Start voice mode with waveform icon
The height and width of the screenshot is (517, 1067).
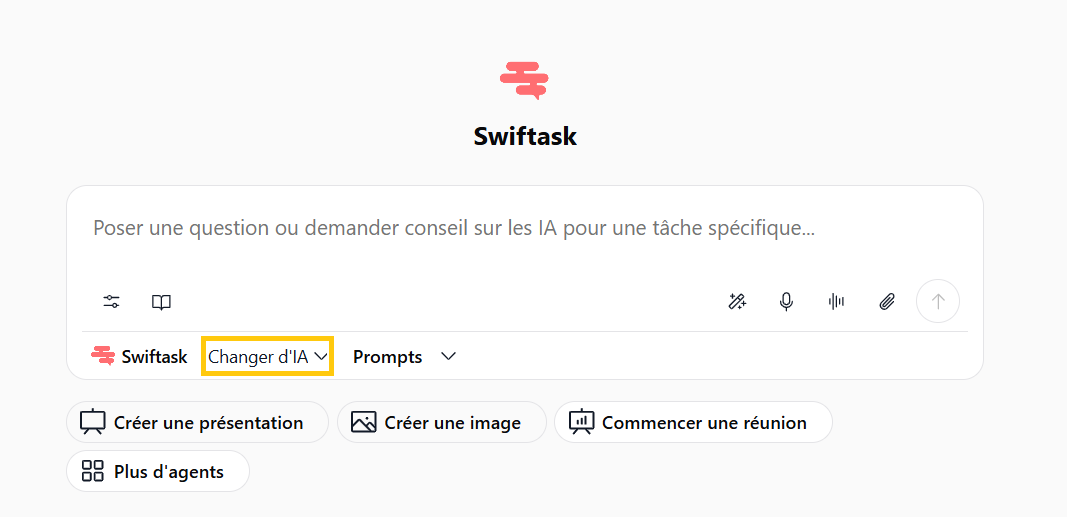click(x=836, y=301)
